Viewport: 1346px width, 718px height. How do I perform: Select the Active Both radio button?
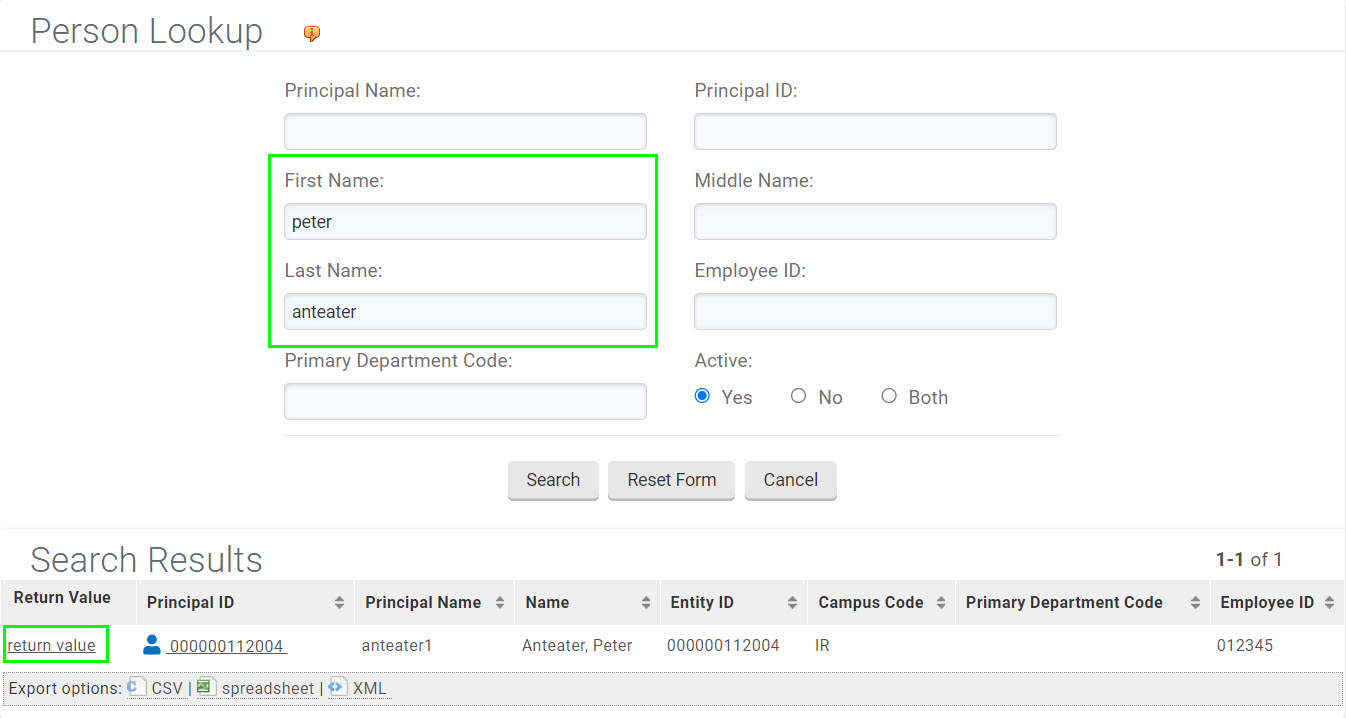[x=889, y=396]
